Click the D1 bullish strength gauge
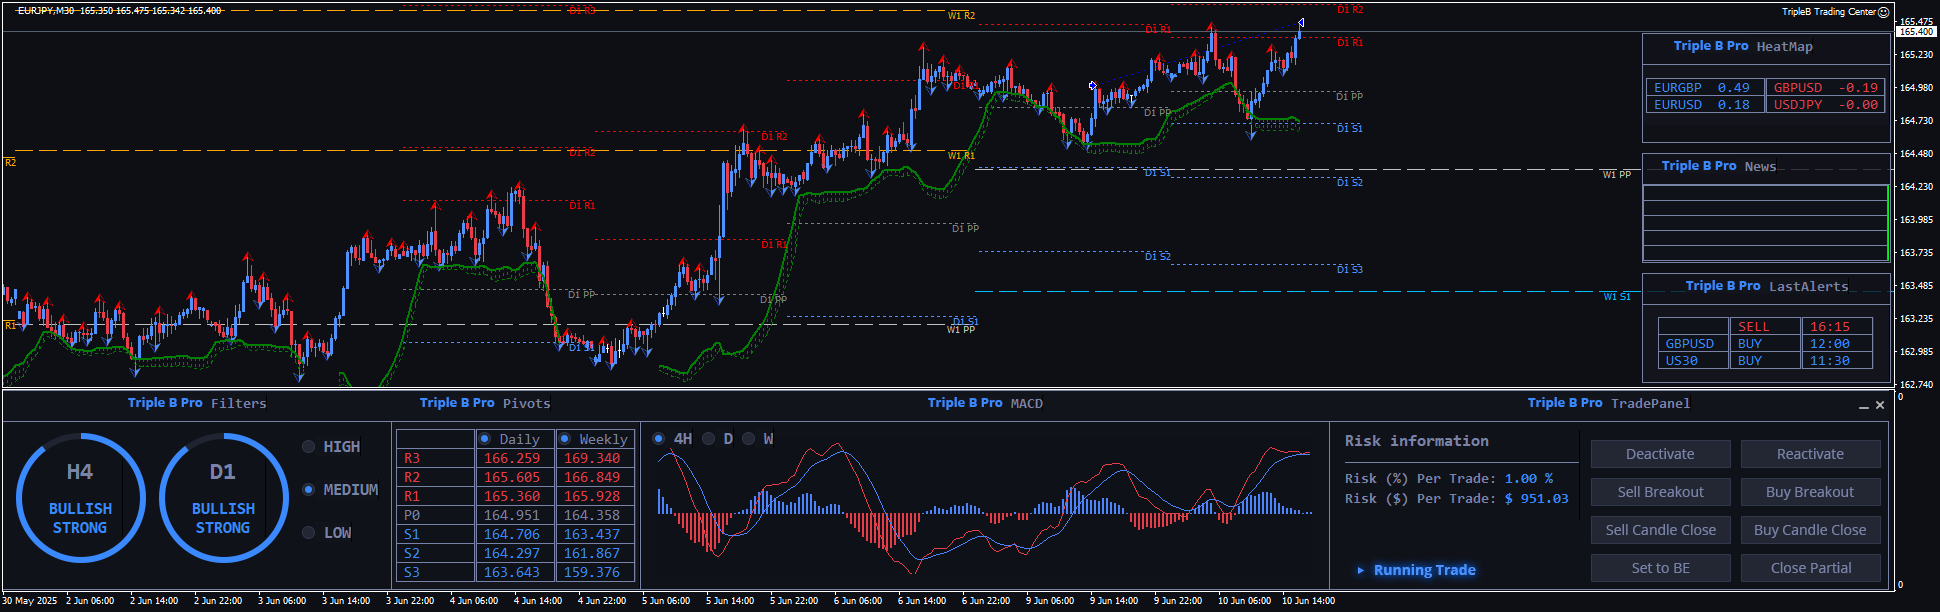The width and height of the screenshot is (1940, 612). pos(223,498)
